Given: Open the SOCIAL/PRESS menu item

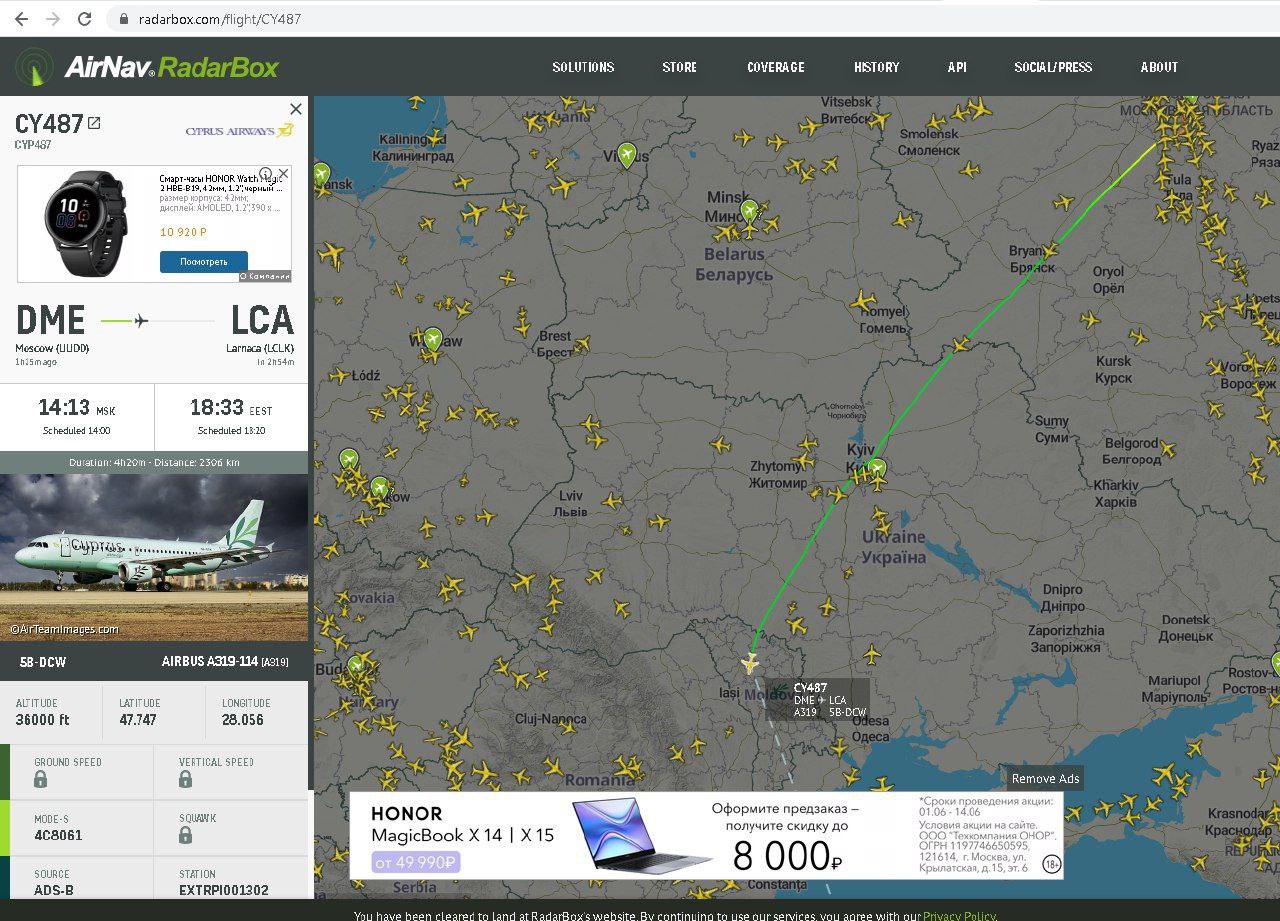Looking at the screenshot, I should click(x=1053, y=67).
